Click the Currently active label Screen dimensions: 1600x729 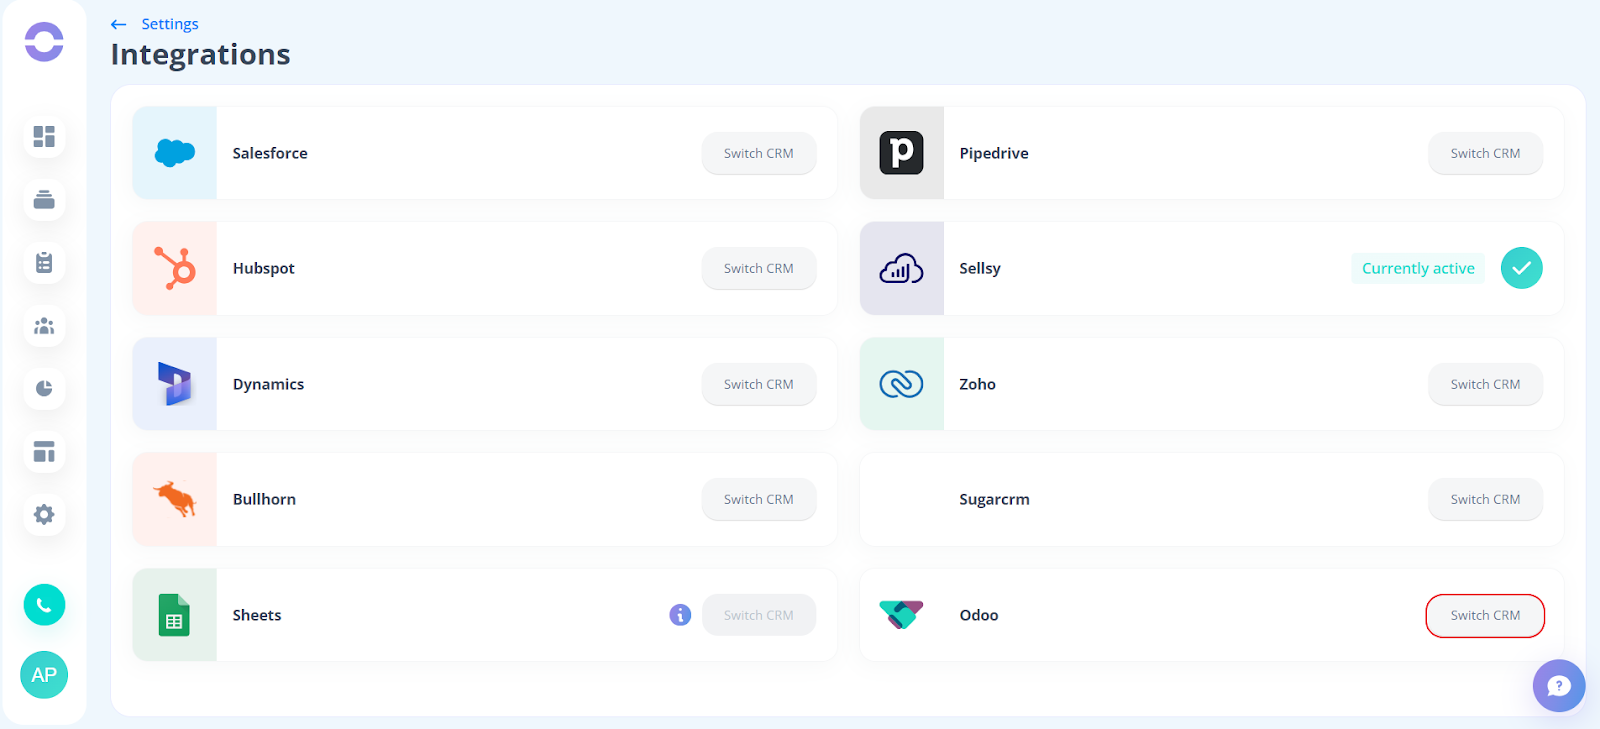pos(1418,268)
